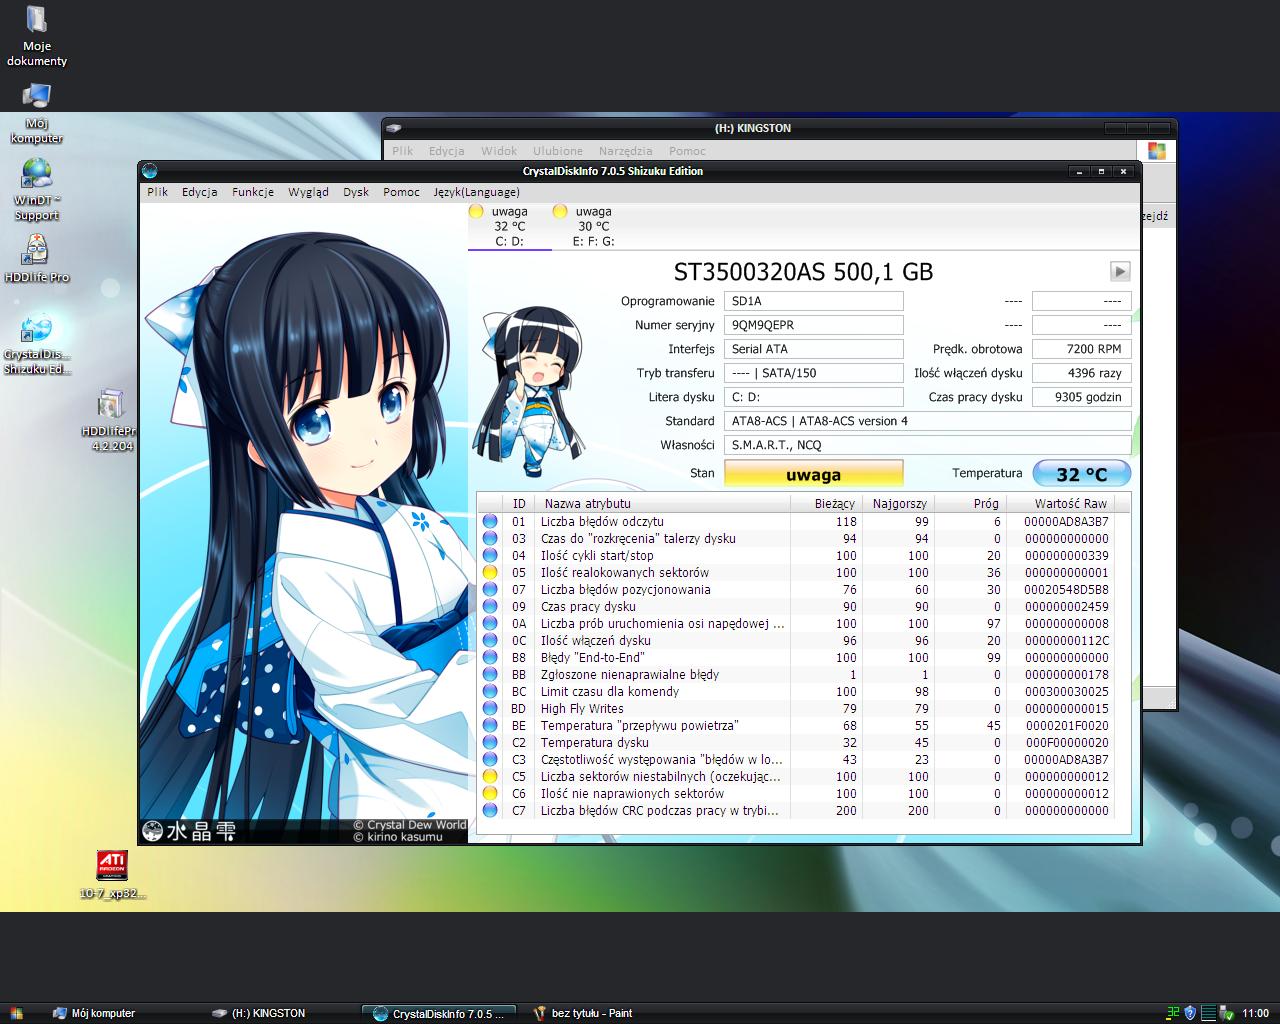
Task: Click the 7200 RPM rotation speed field
Action: [1081, 349]
